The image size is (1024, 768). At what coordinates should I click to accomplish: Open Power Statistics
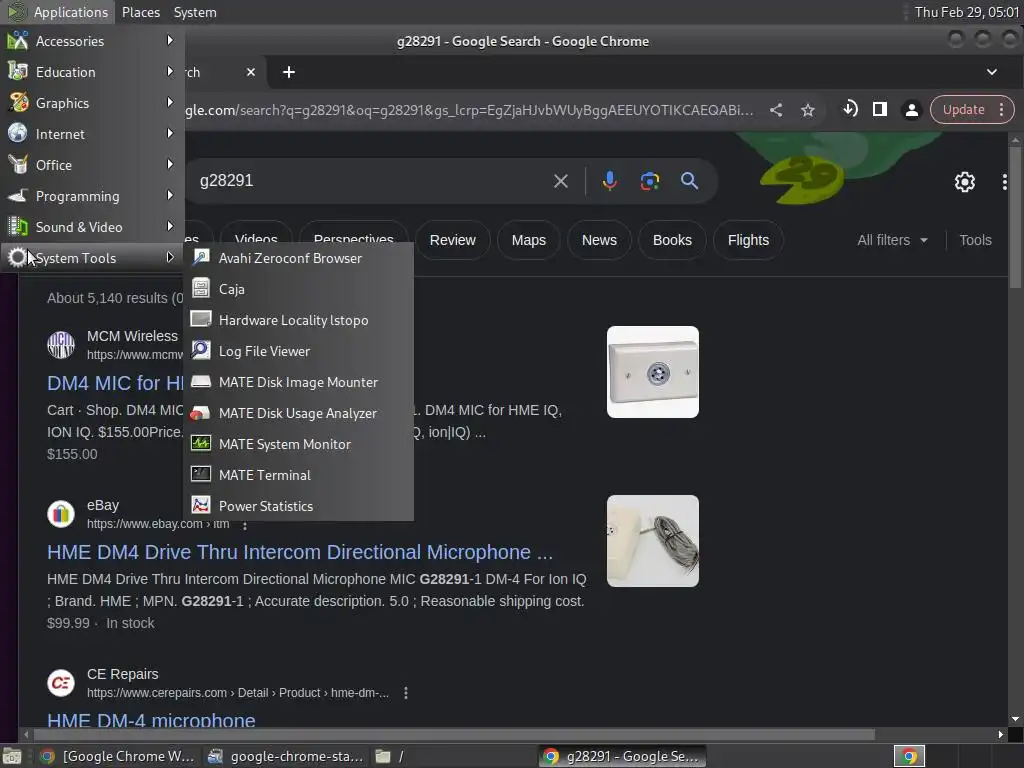coord(298,506)
